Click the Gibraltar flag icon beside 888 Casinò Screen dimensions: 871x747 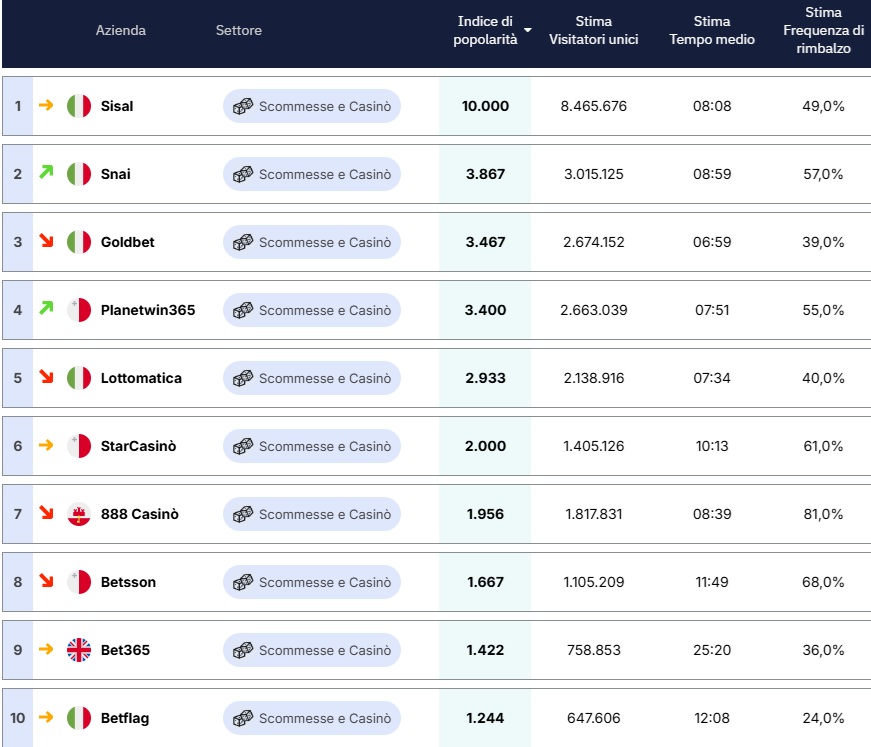click(79, 514)
